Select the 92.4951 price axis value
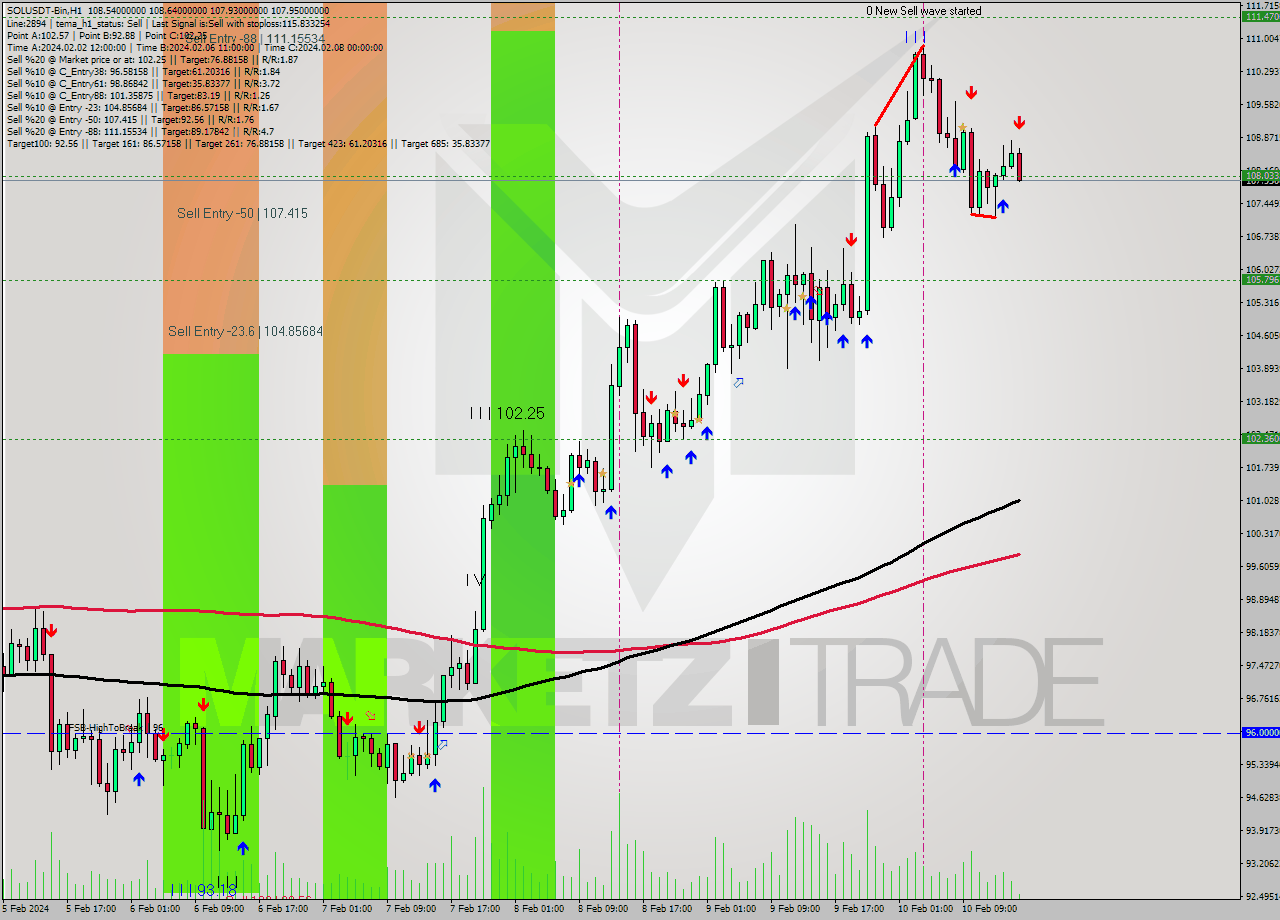 pyautogui.click(x=1260, y=896)
